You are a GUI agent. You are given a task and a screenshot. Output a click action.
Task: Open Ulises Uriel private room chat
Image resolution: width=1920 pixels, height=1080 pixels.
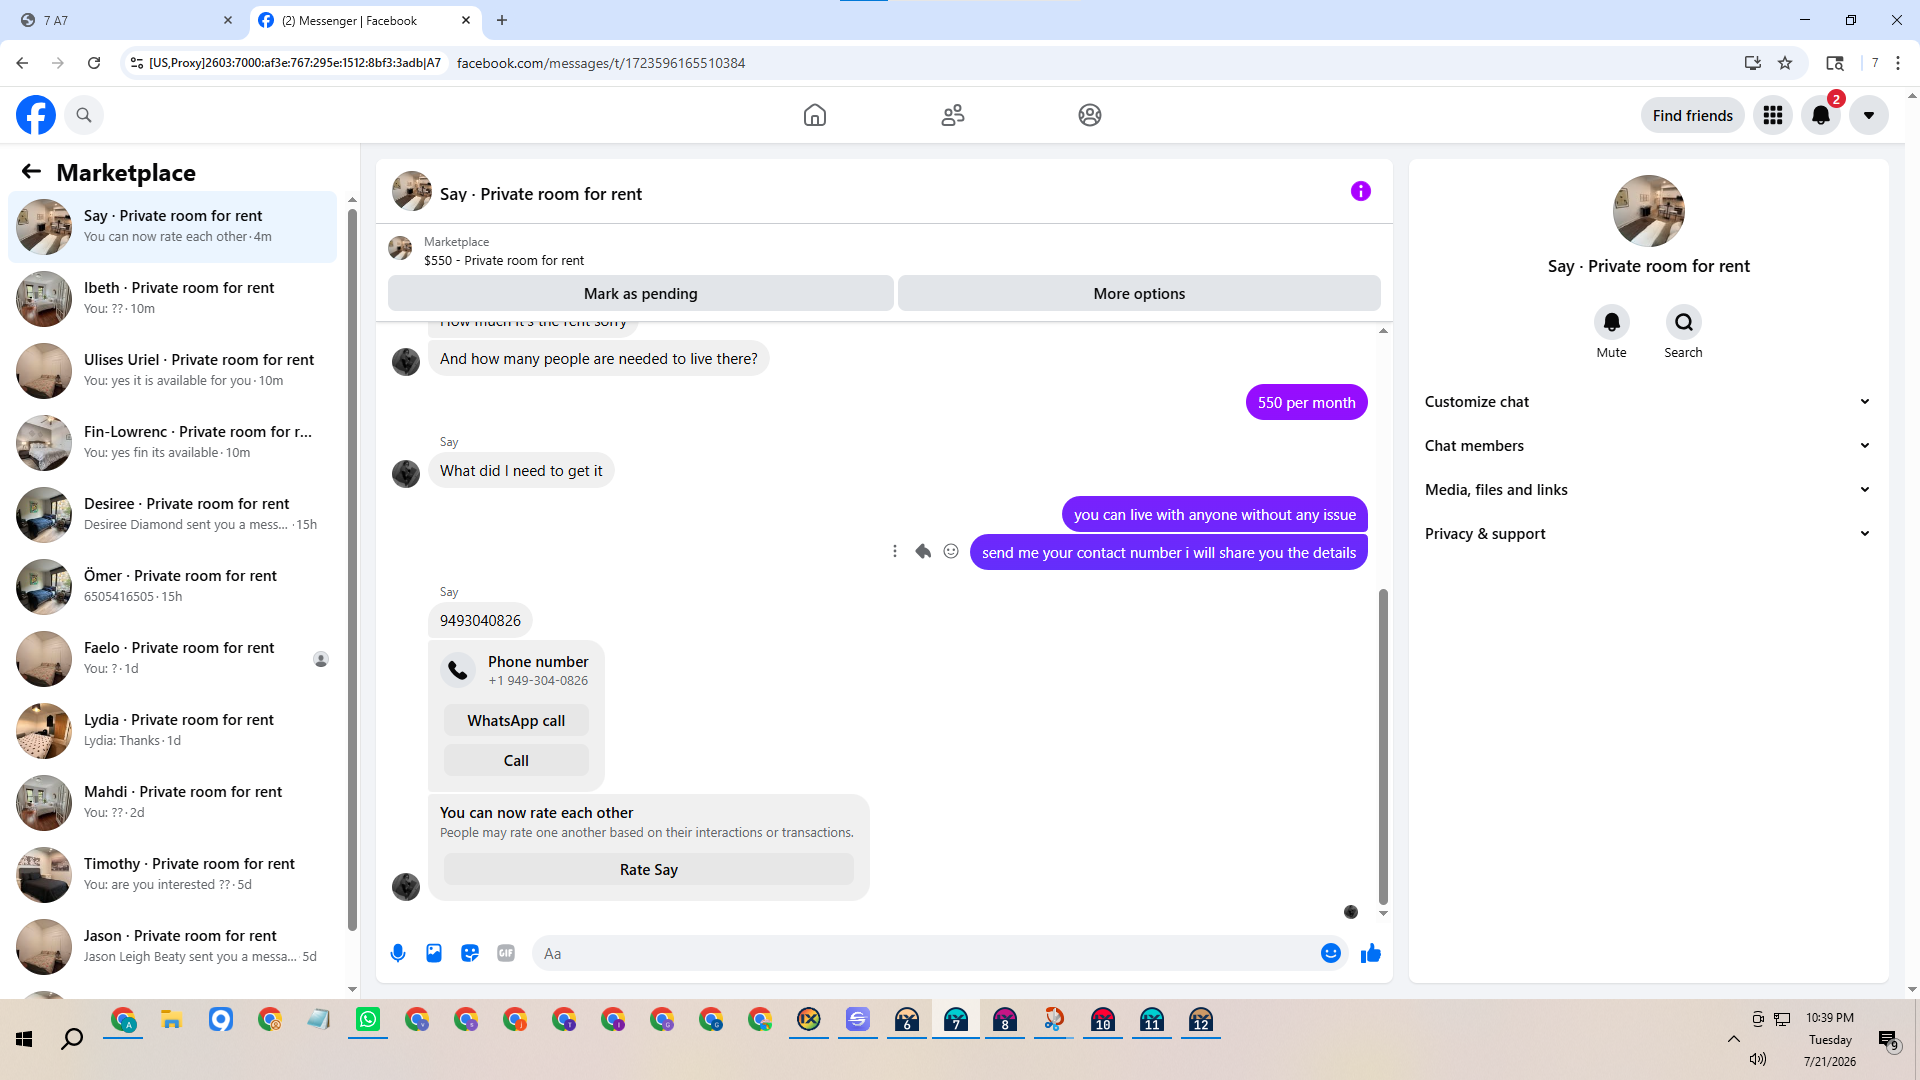coord(173,371)
